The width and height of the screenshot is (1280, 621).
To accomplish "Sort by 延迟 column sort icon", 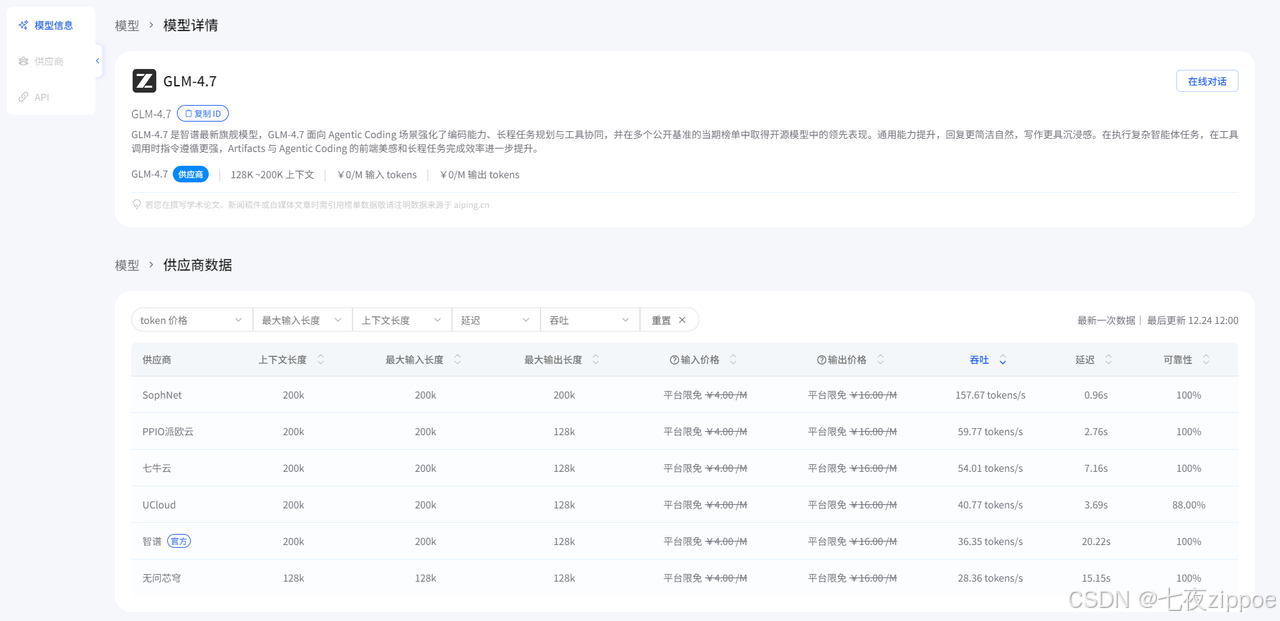I will pyautogui.click(x=1109, y=359).
